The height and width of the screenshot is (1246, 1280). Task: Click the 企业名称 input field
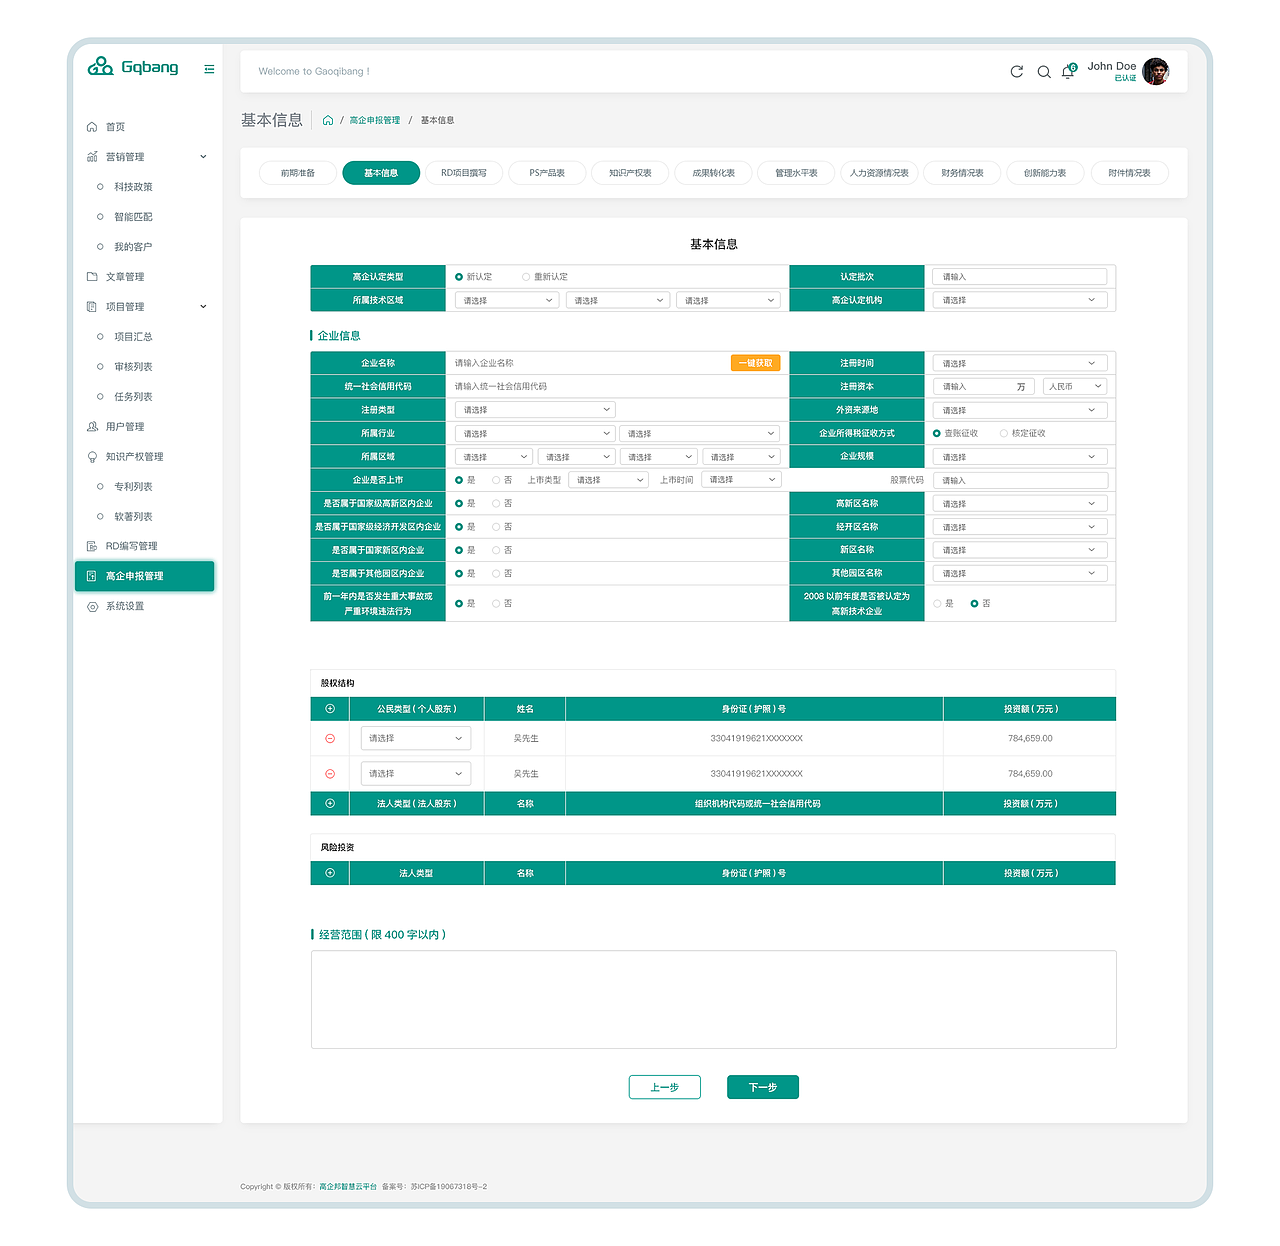[x=590, y=363]
